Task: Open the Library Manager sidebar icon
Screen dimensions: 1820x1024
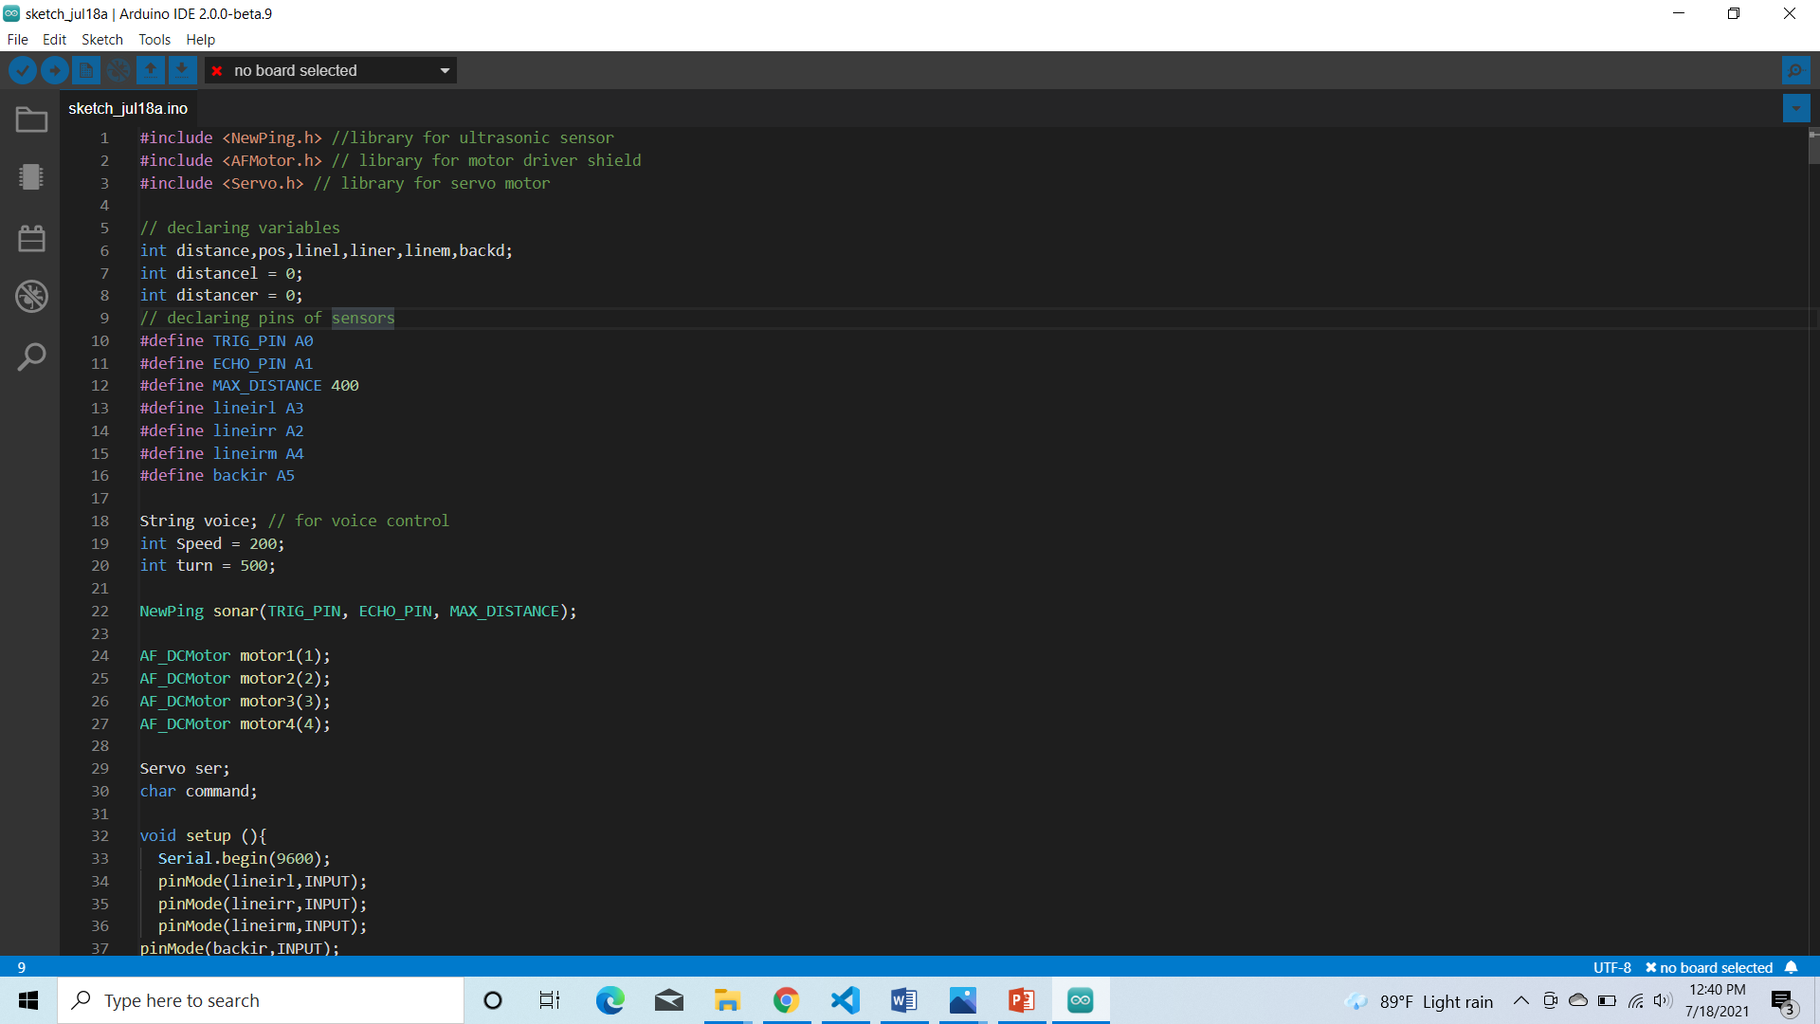Action: (x=32, y=237)
